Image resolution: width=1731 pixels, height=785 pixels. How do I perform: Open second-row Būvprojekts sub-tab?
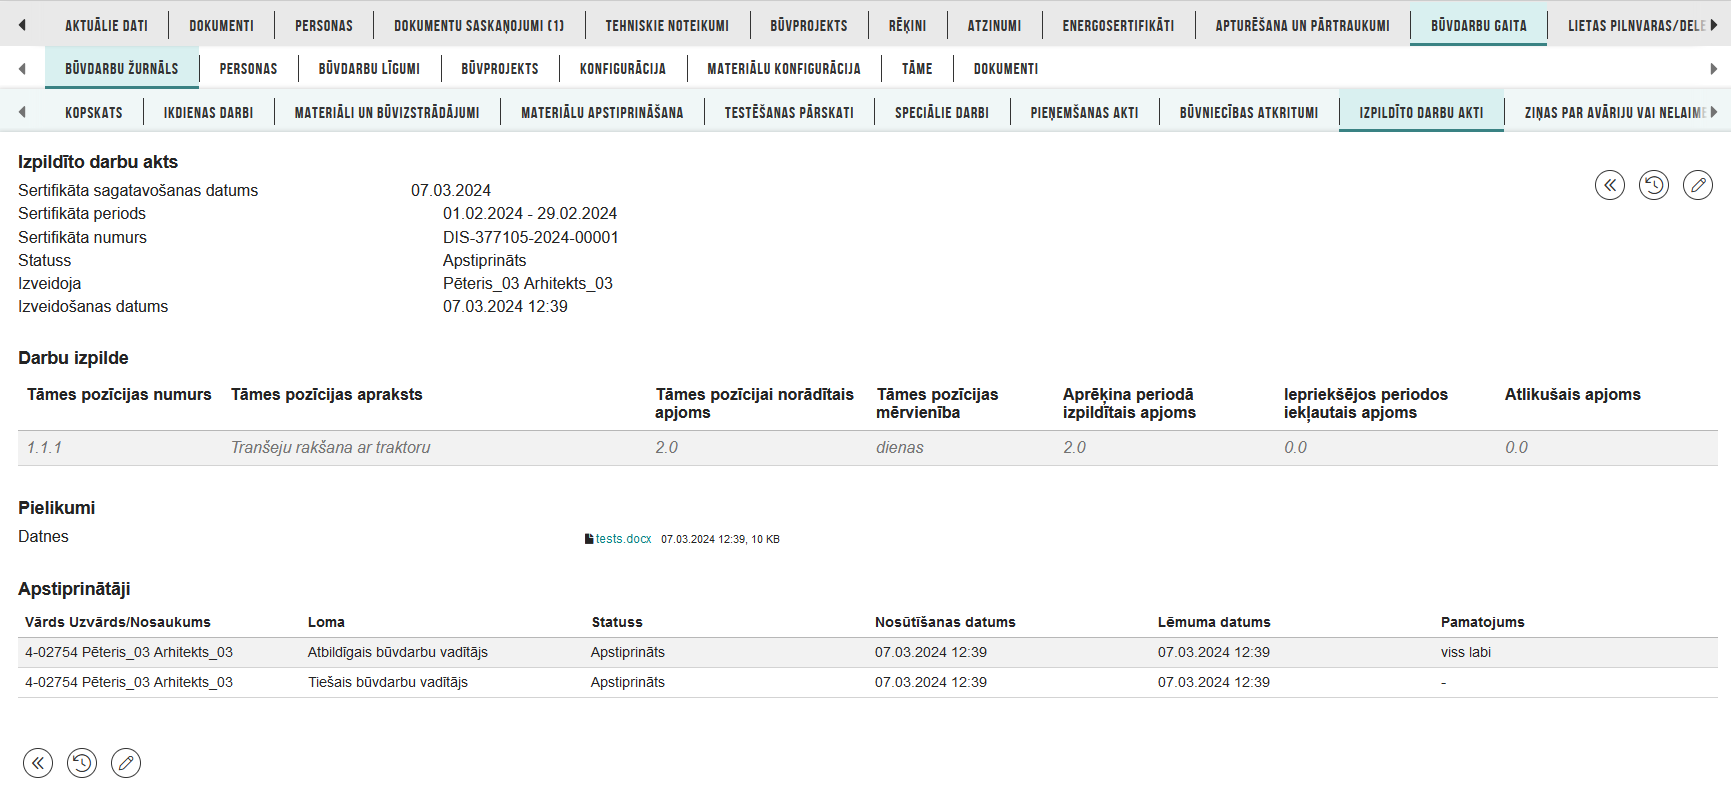tap(500, 68)
